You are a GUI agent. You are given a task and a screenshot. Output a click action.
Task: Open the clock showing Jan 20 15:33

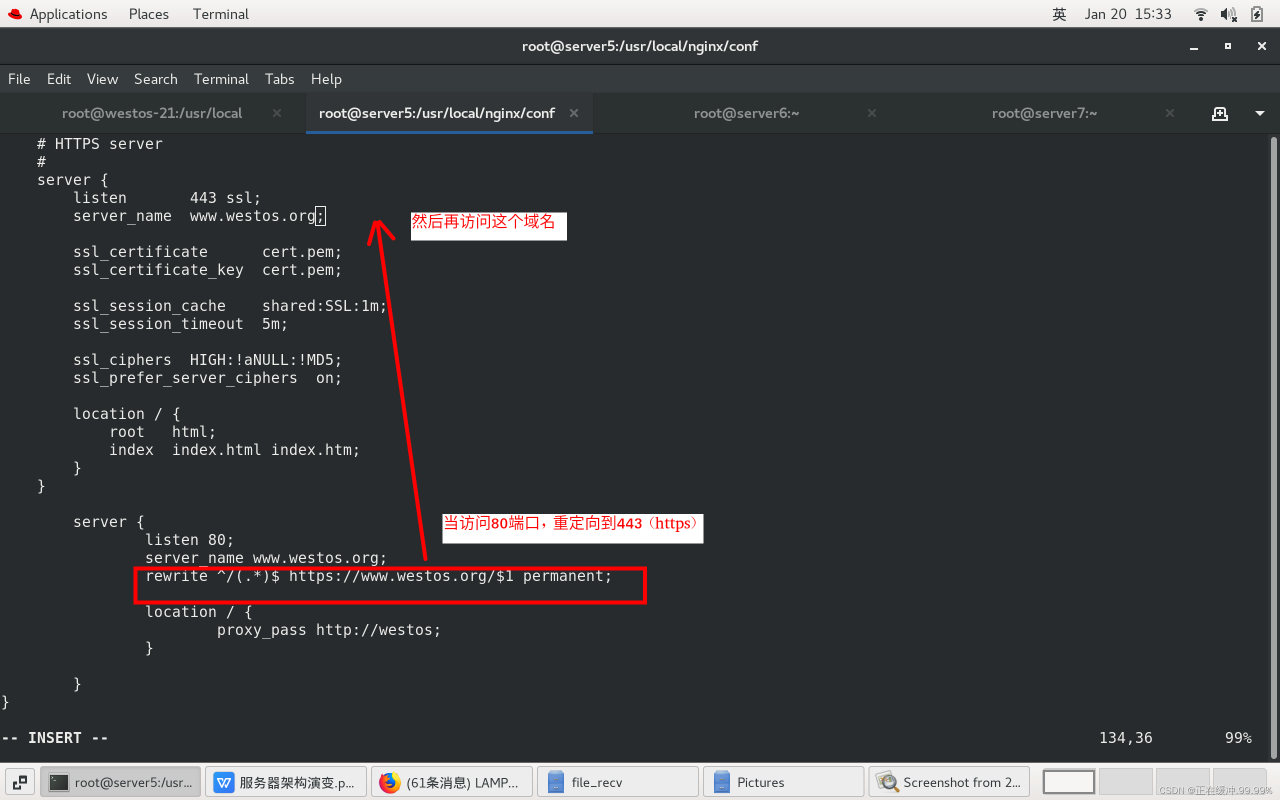tap(1128, 14)
